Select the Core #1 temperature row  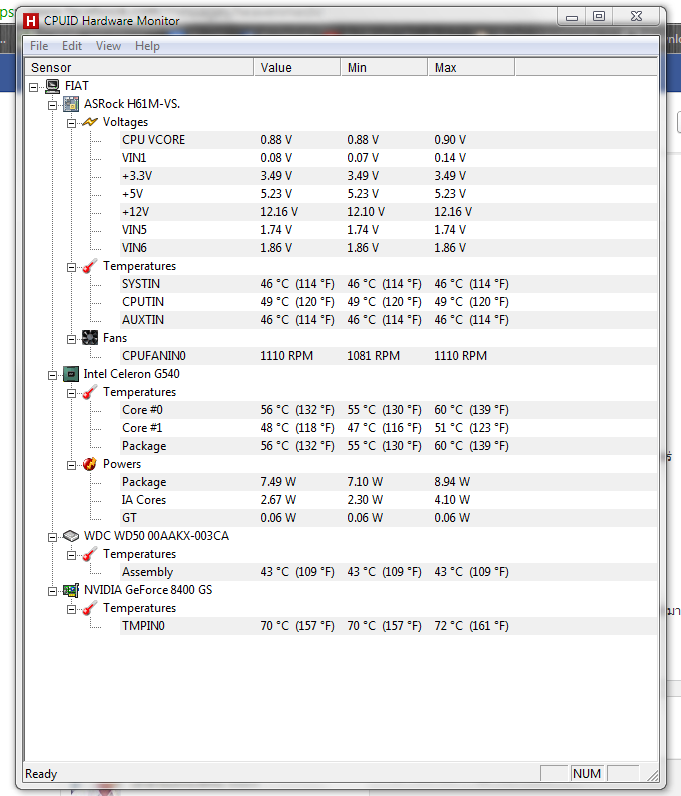click(388, 428)
